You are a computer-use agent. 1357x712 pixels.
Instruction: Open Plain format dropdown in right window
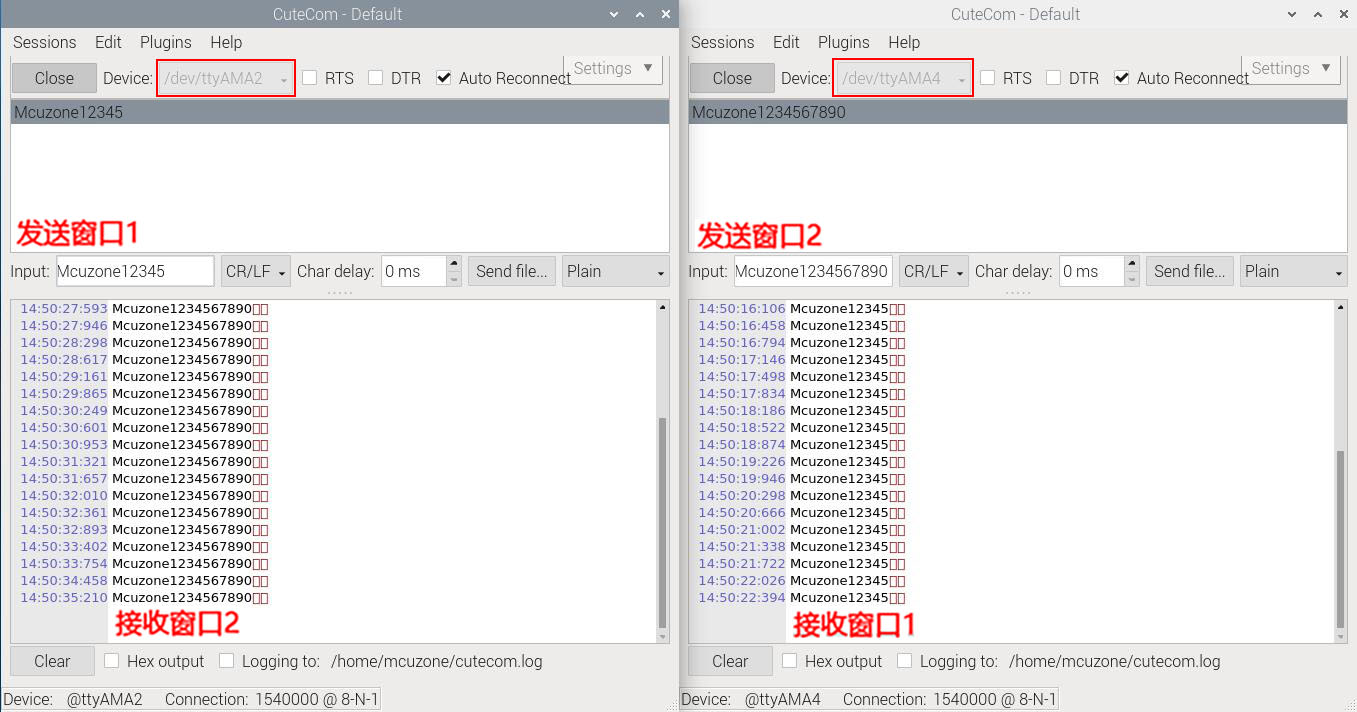[x=1294, y=271]
